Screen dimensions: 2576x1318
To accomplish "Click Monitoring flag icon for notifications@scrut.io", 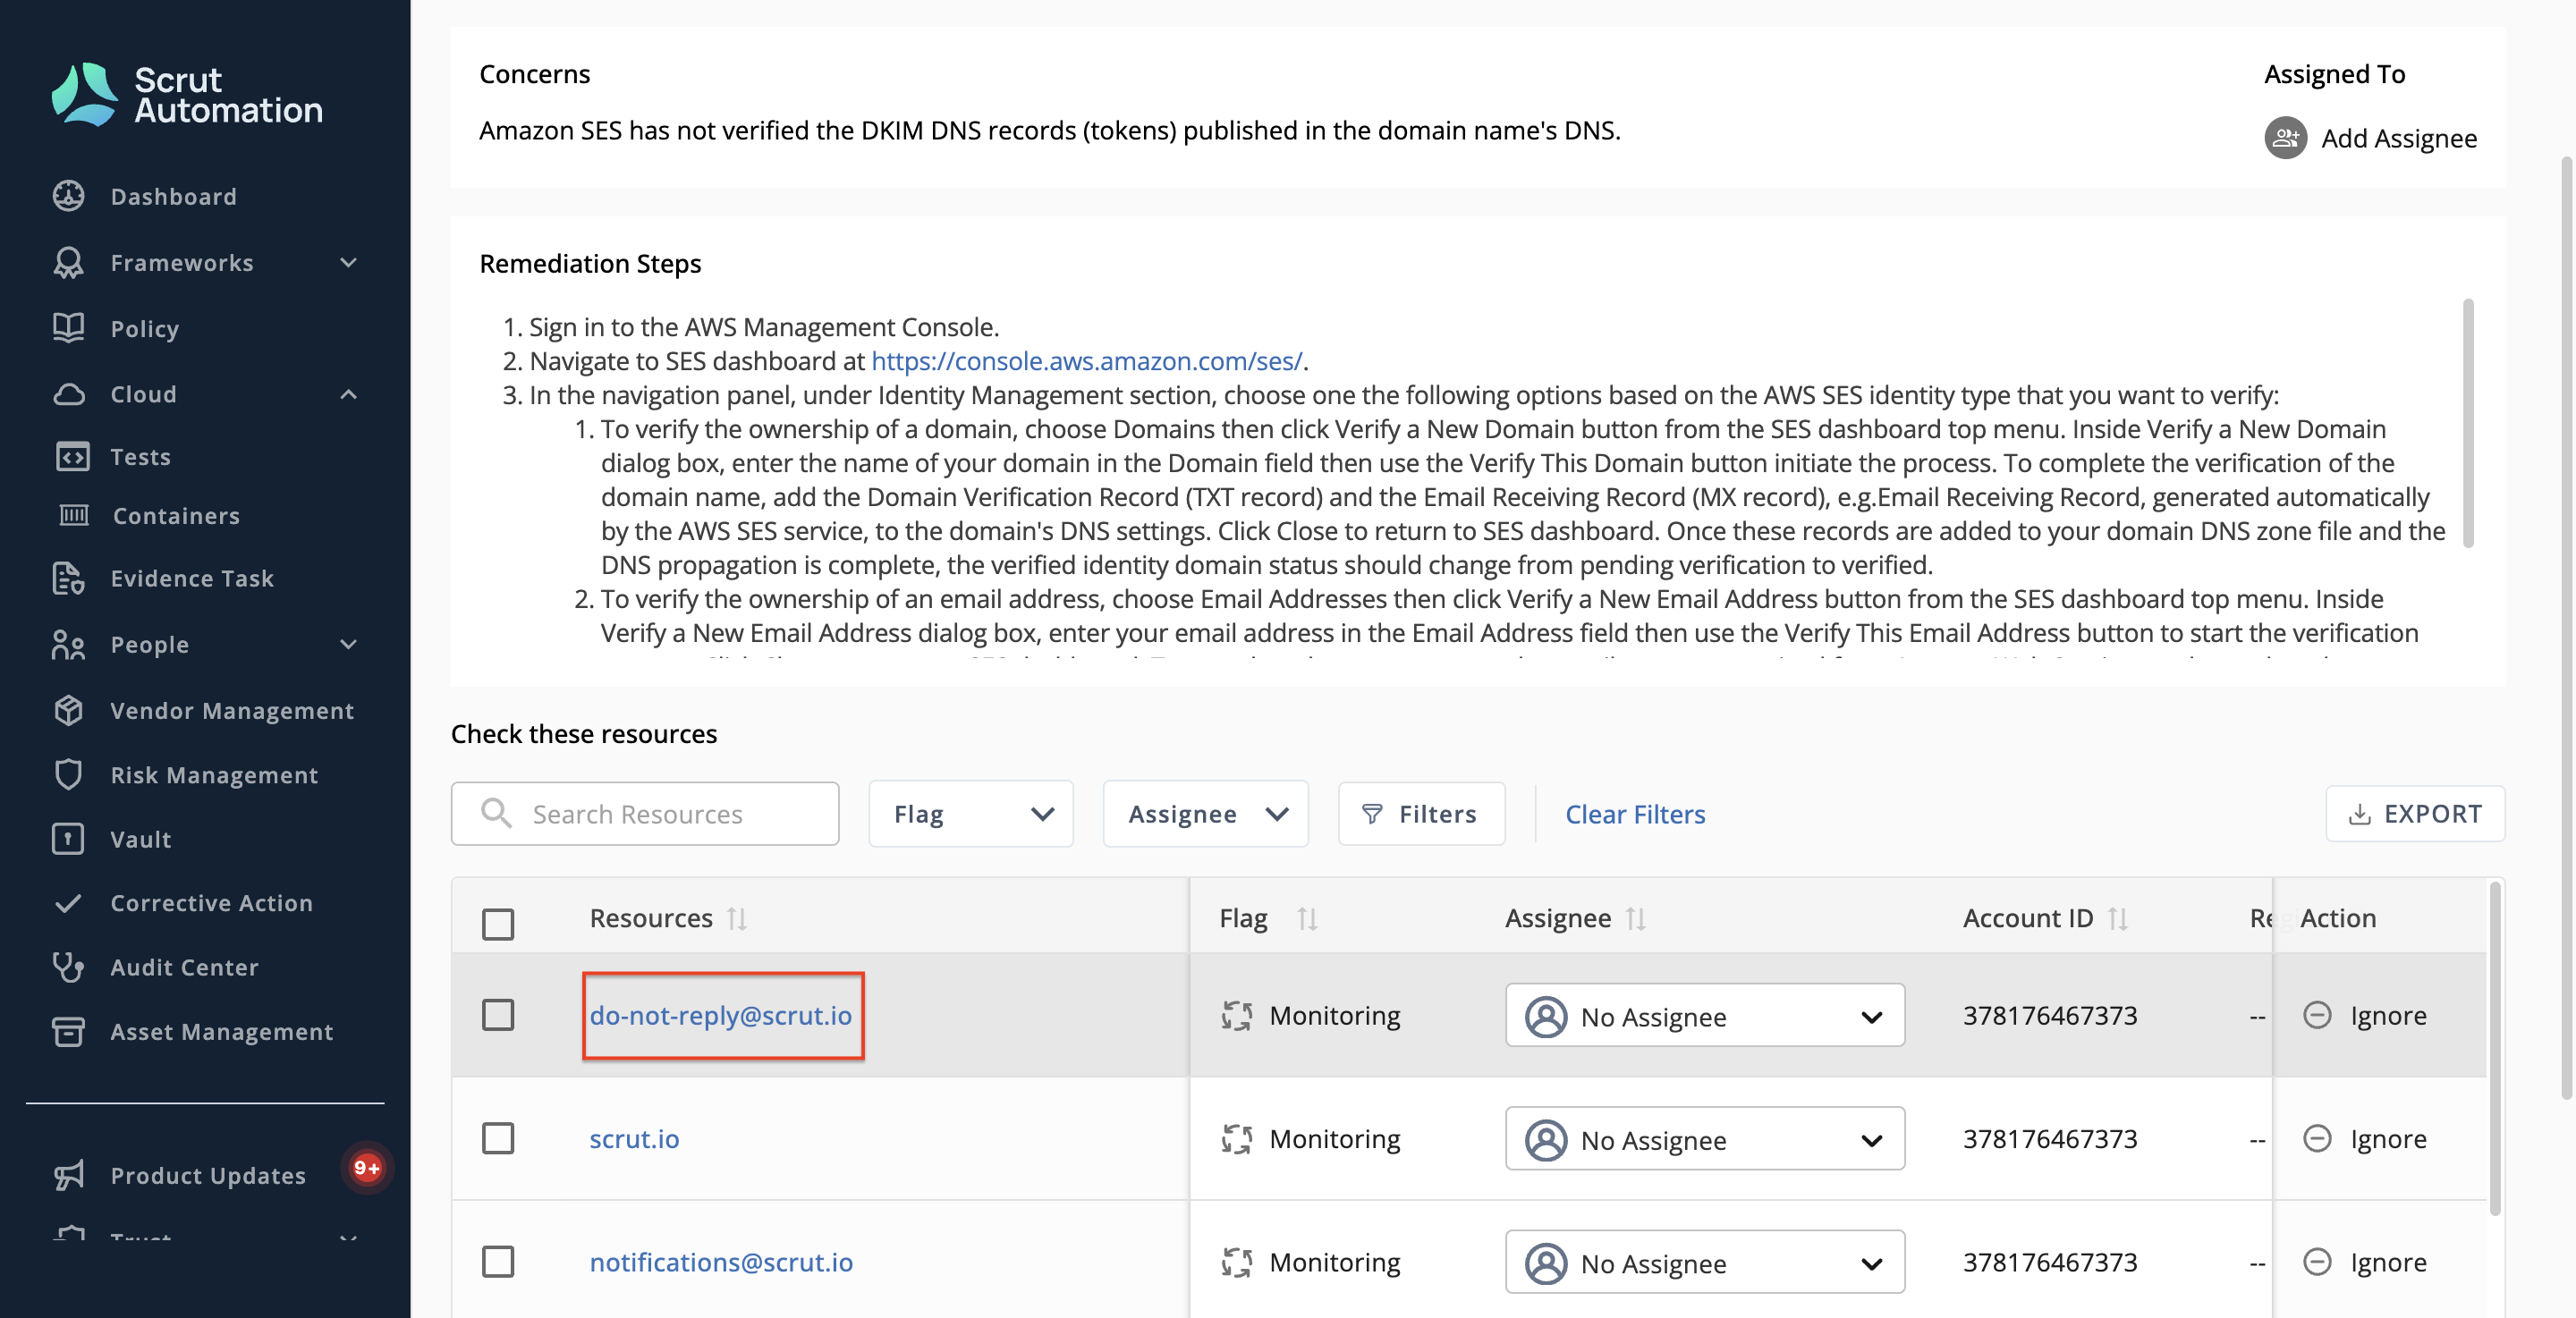I will click(1237, 1262).
